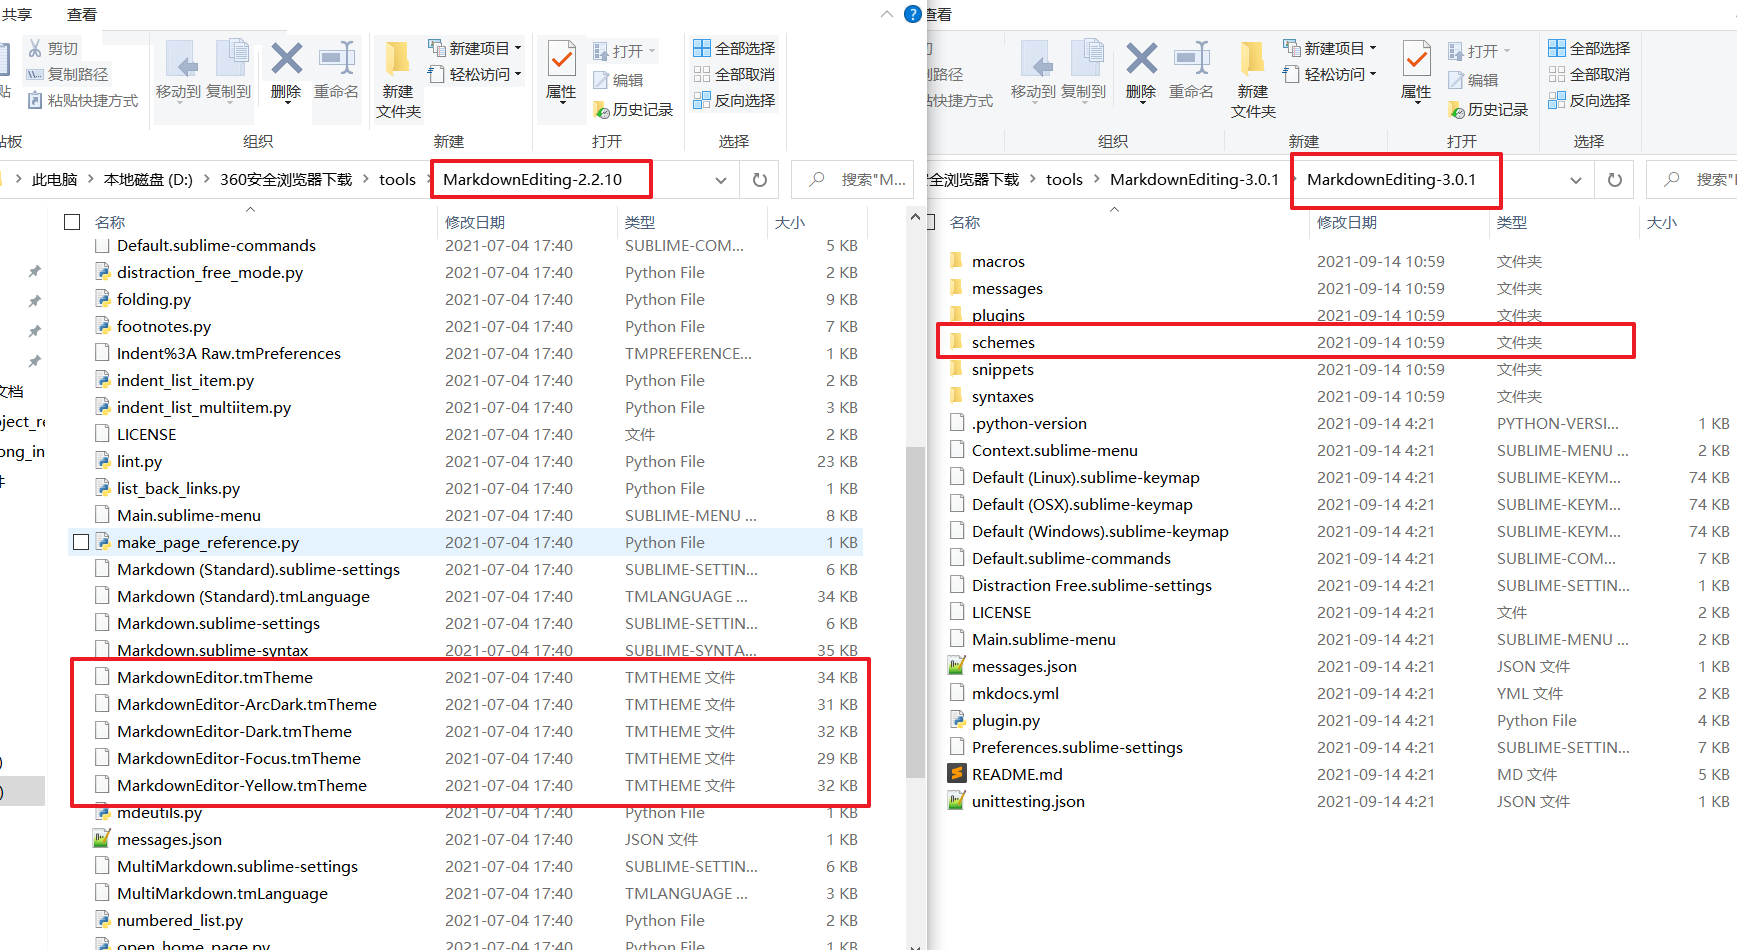Open the View tab in the right window
1737x950 pixels.
point(939,14)
